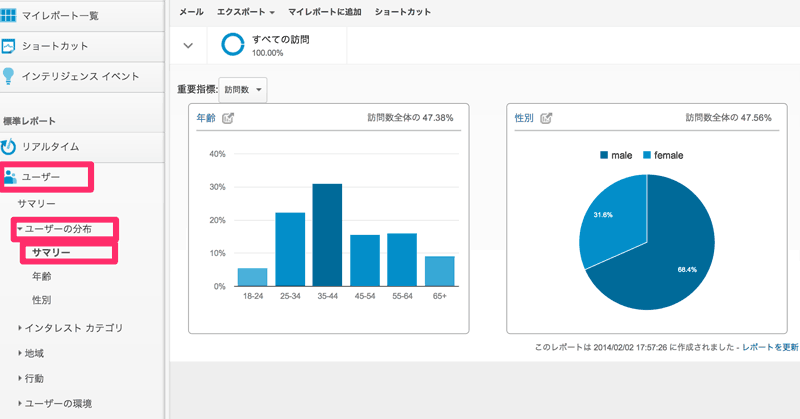This screenshot has height=419, width=800.
Task: Click the edit icon next to 性別
Action: 546,118
